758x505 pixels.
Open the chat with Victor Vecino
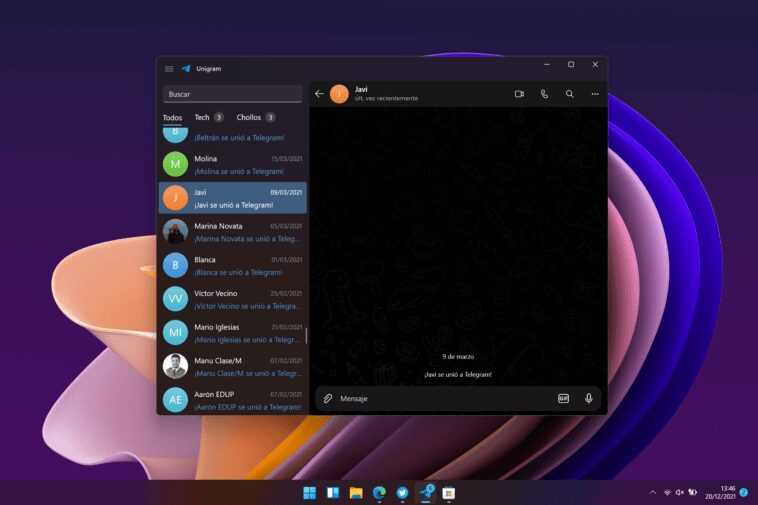click(x=233, y=299)
